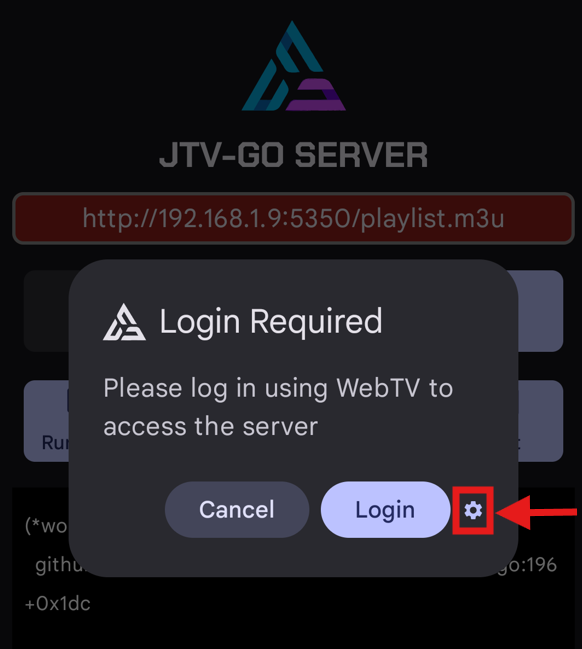Screen dimensions: 582x649
Task: Tap the lower-right card behind the dialog
Action: (x=540, y=421)
